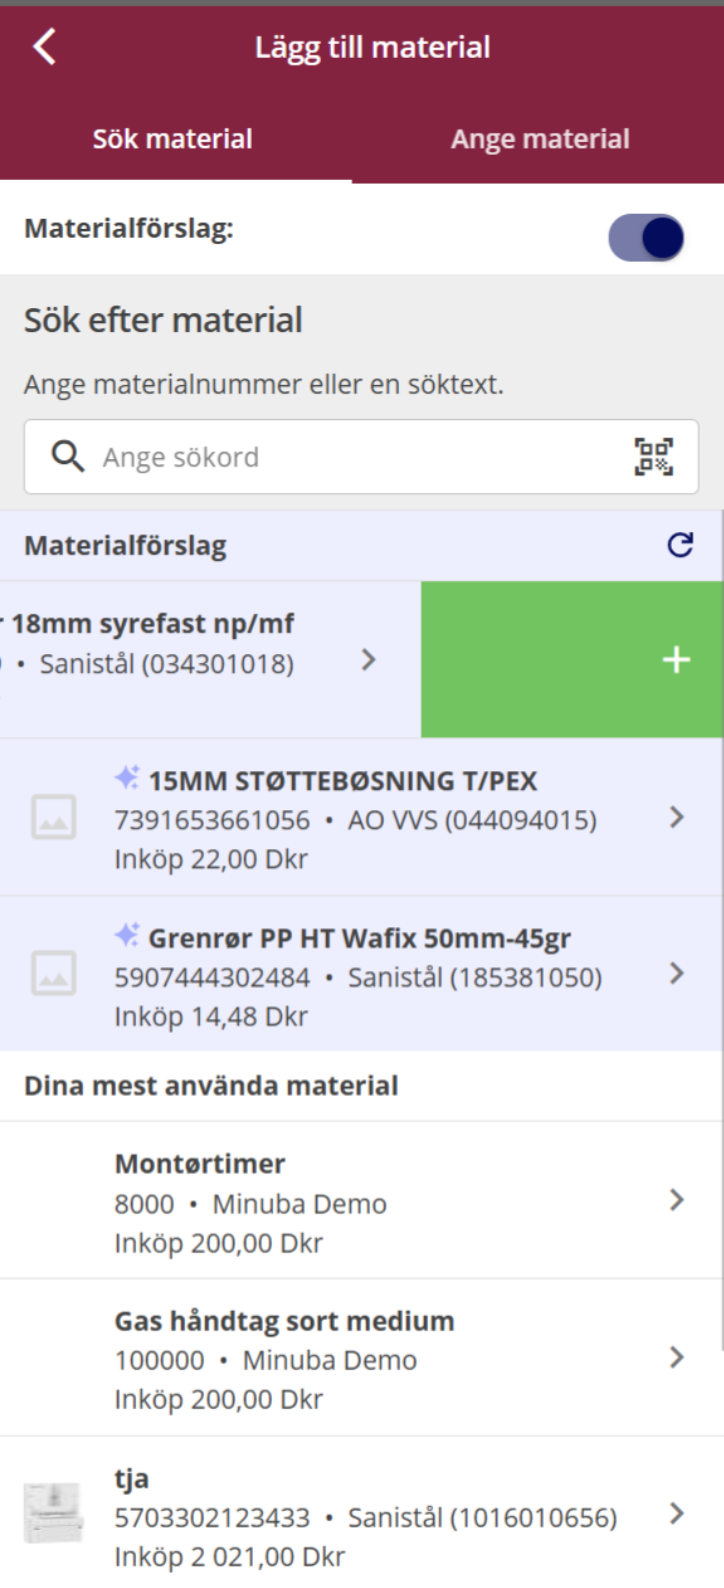Go back using the header arrow
Viewport: 724px width, 1588px height.
44,47
